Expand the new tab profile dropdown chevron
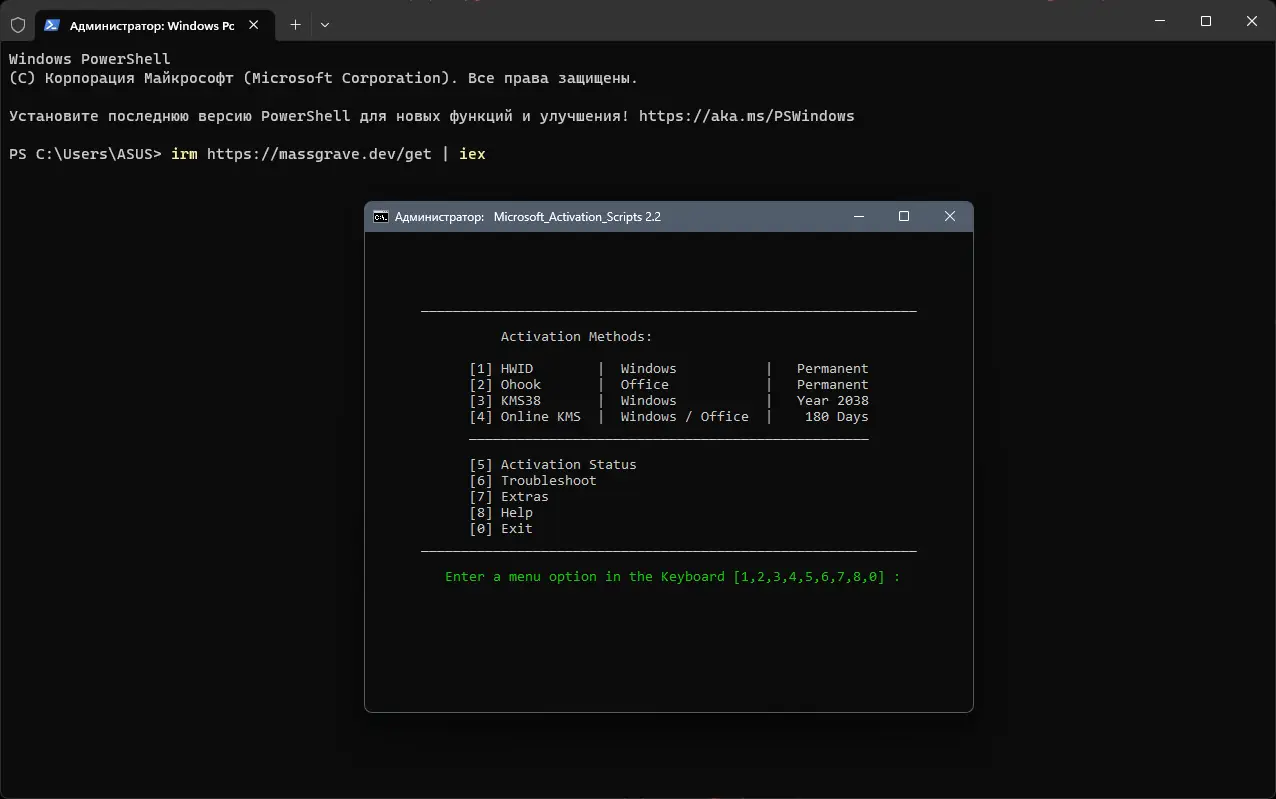This screenshot has width=1276, height=799. [x=325, y=24]
